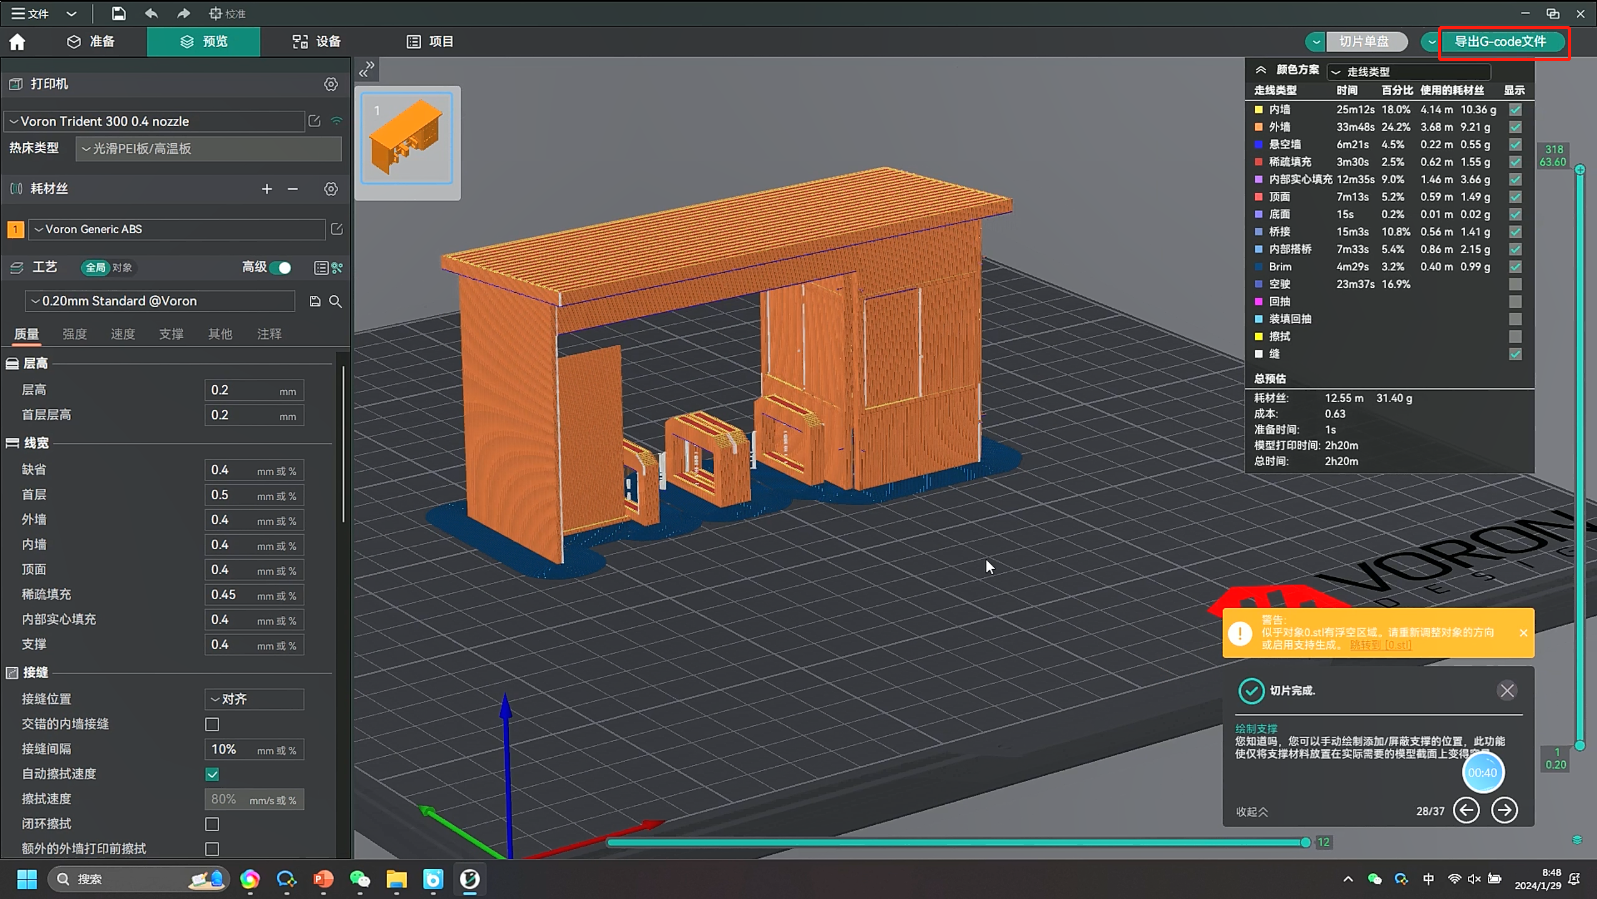This screenshot has height=899, width=1597.
Task: Expand hot bed type dropdown
Action: [208, 149]
